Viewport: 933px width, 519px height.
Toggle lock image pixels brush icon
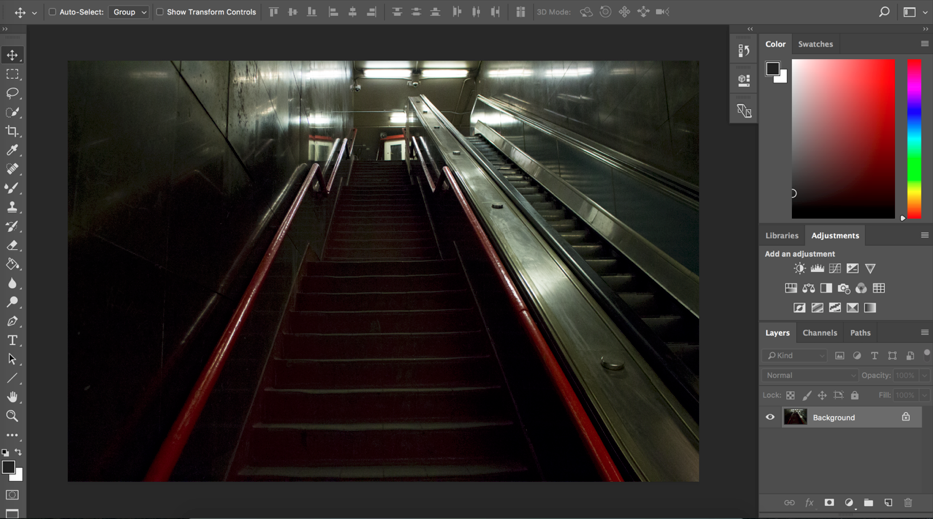(807, 395)
